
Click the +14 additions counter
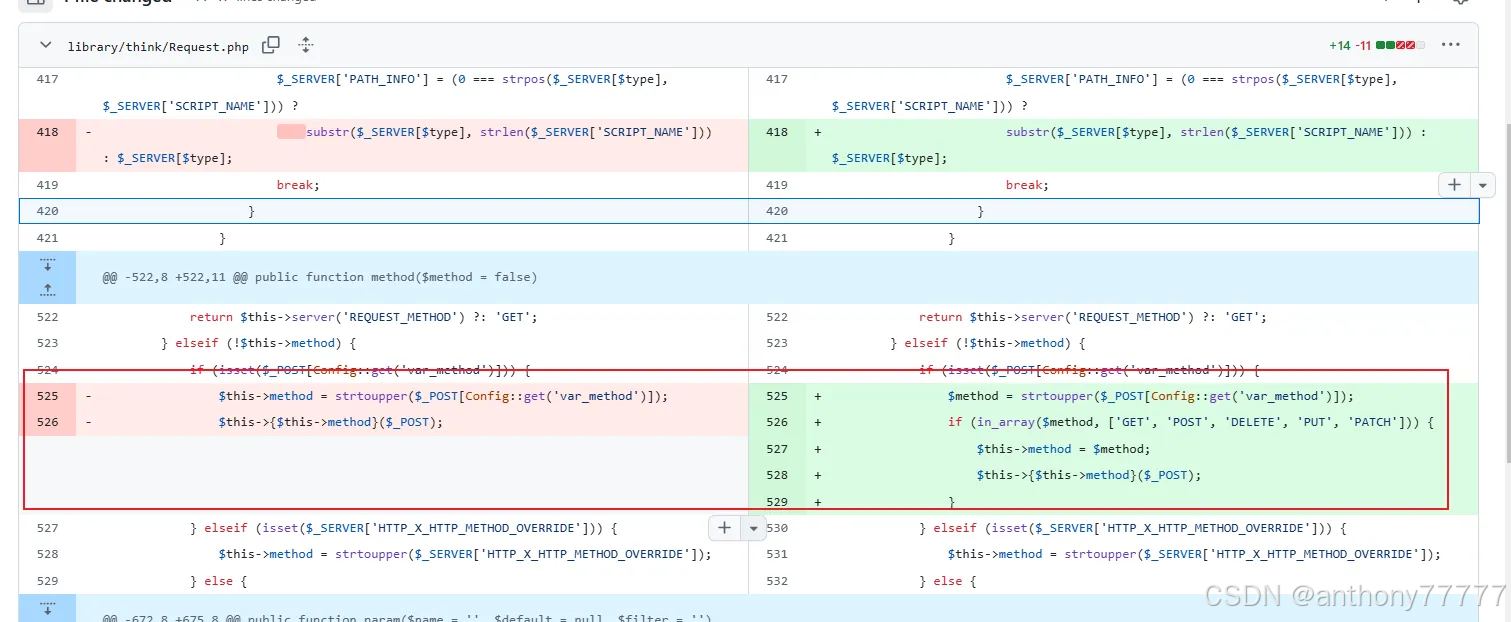1340,45
